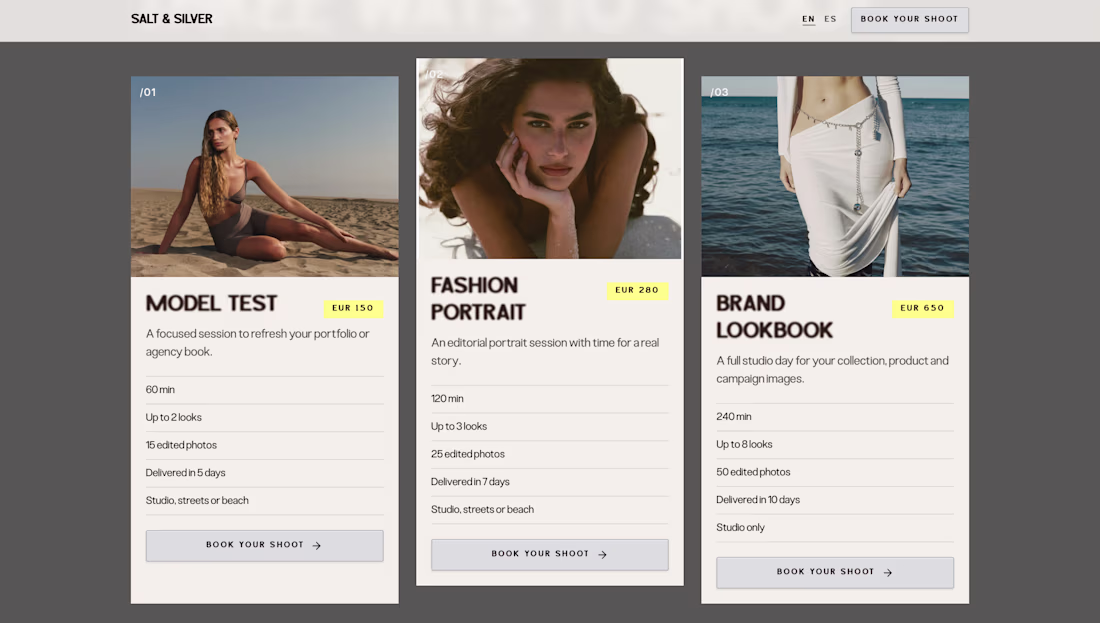Select the Fashion Portrait heading
This screenshot has height=623, width=1100.
[478, 298]
